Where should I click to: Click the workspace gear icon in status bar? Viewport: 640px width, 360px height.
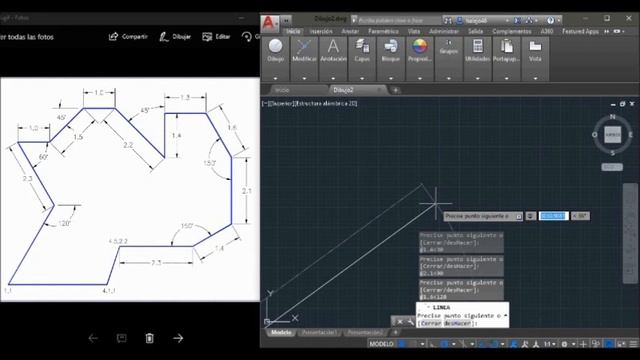point(564,344)
